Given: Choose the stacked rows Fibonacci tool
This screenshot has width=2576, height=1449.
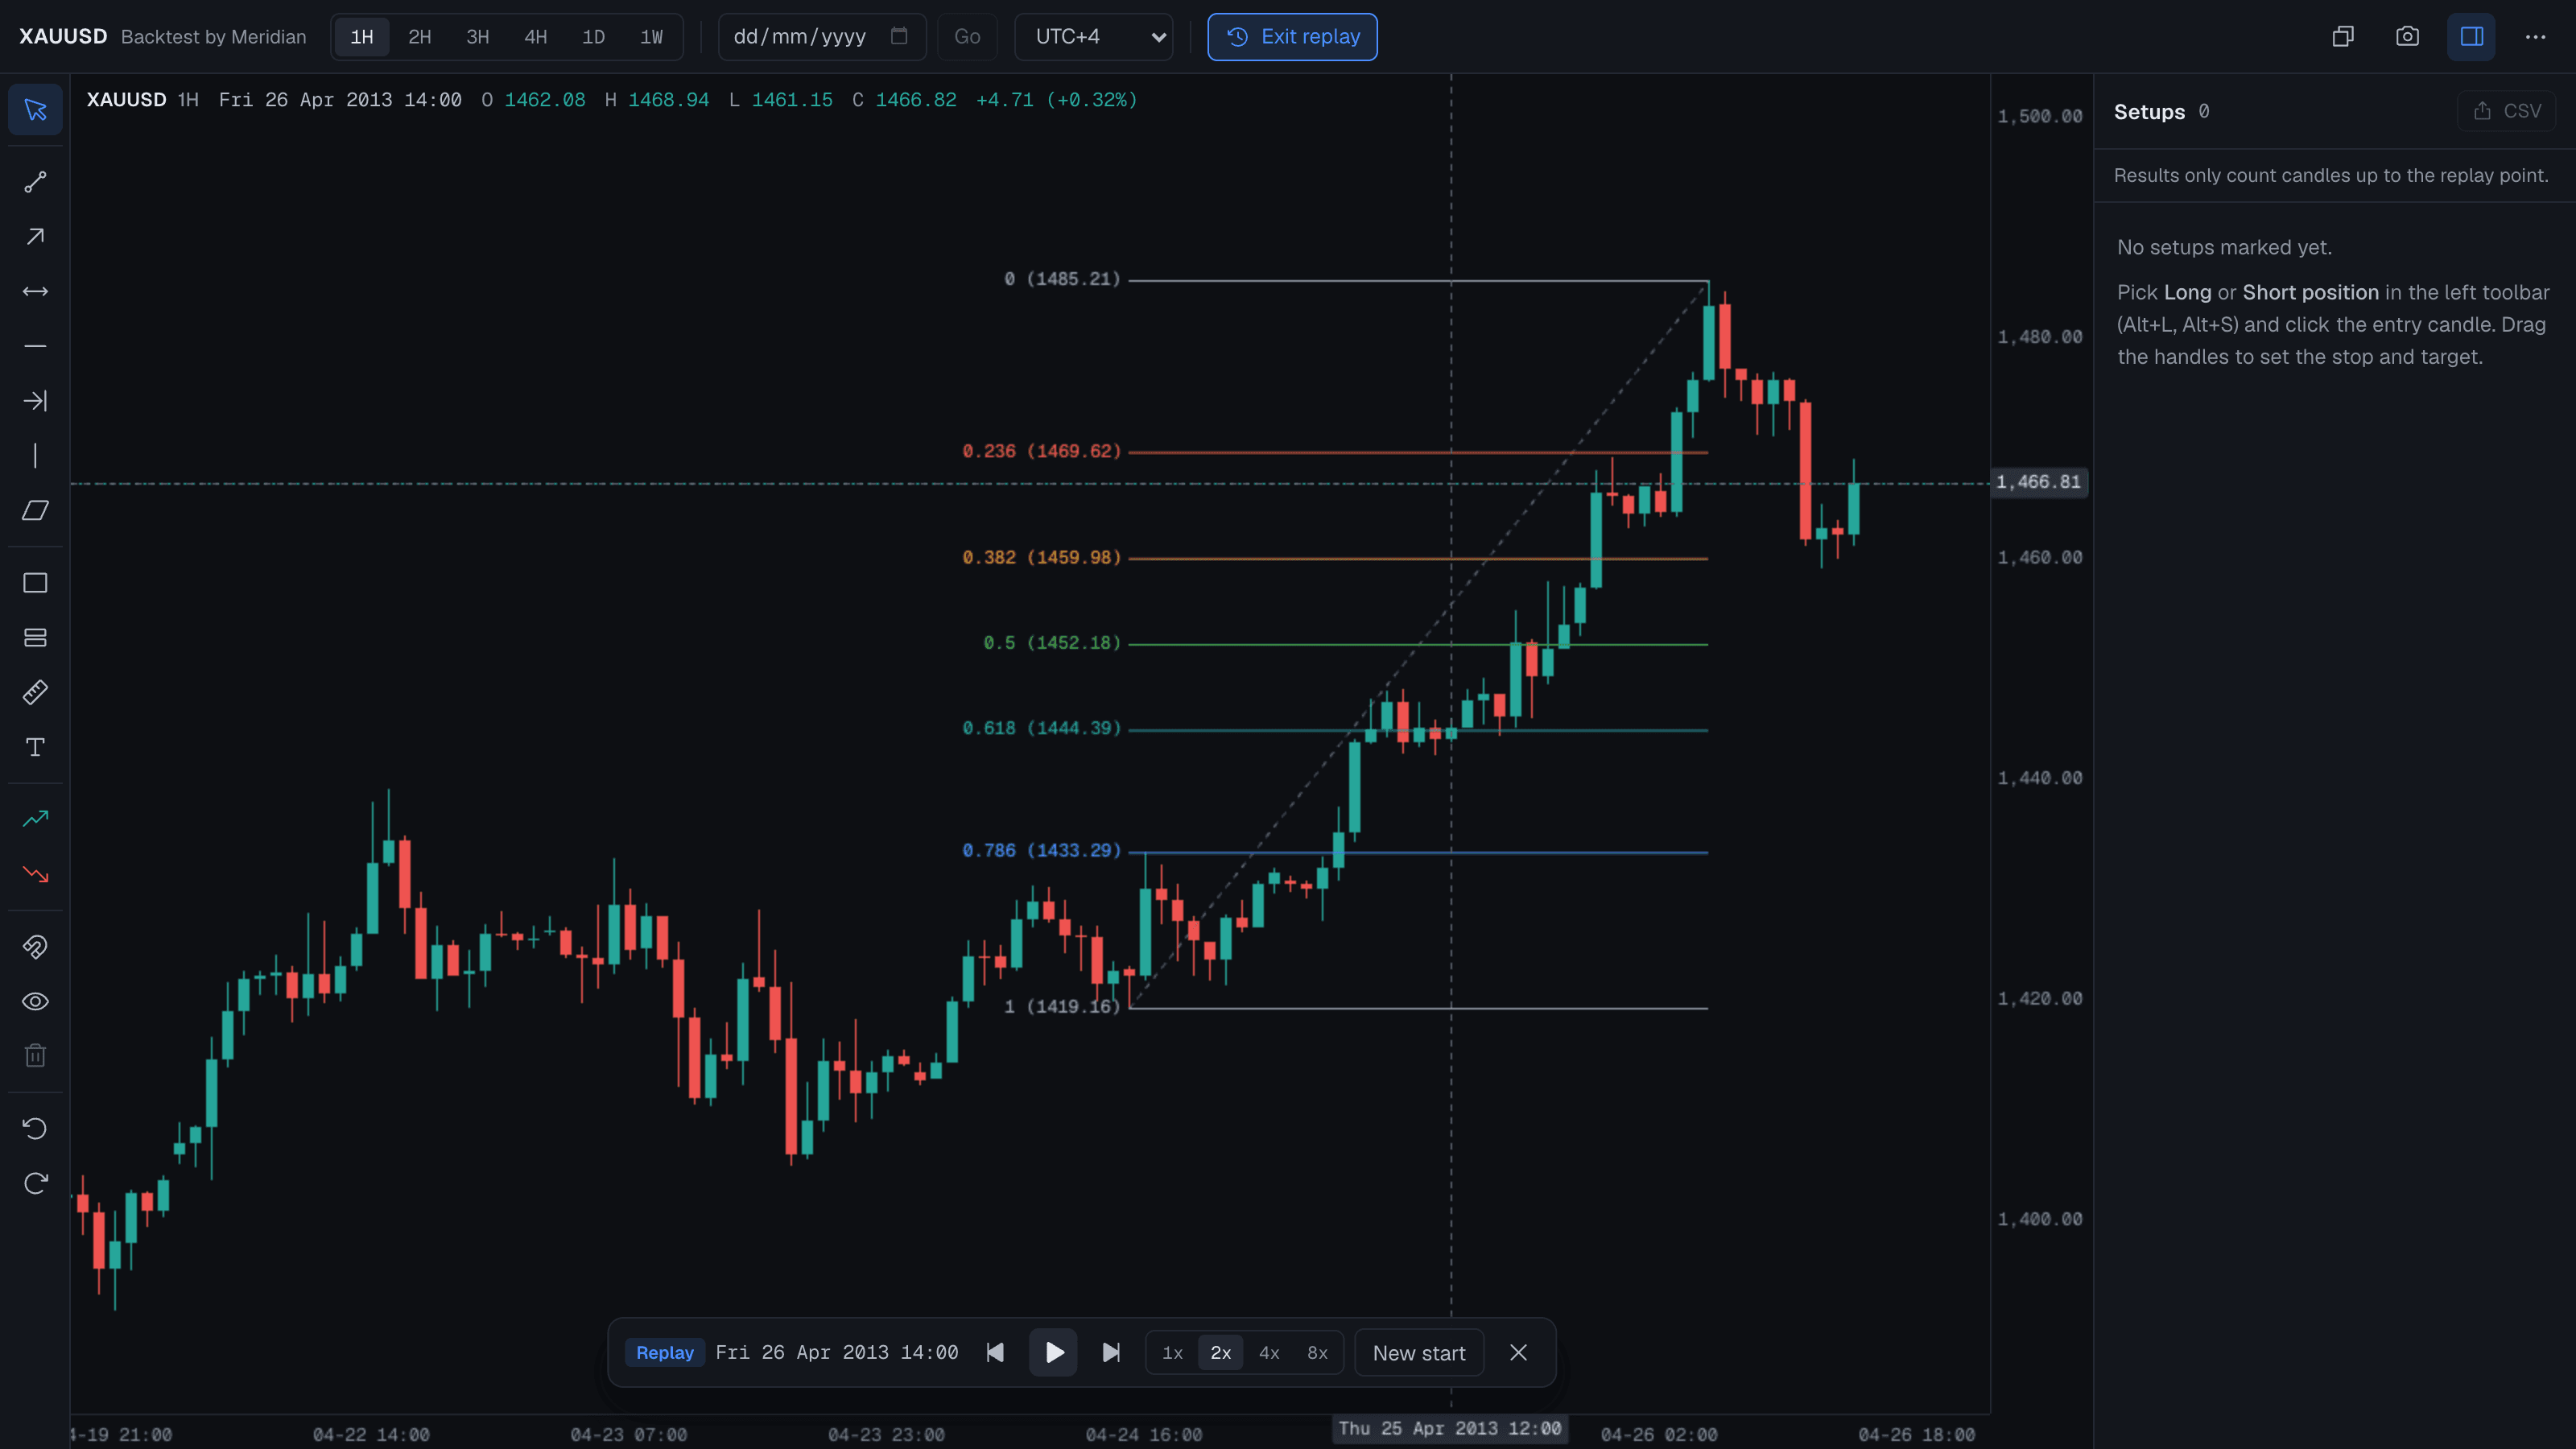Looking at the screenshot, I should click(x=35, y=638).
